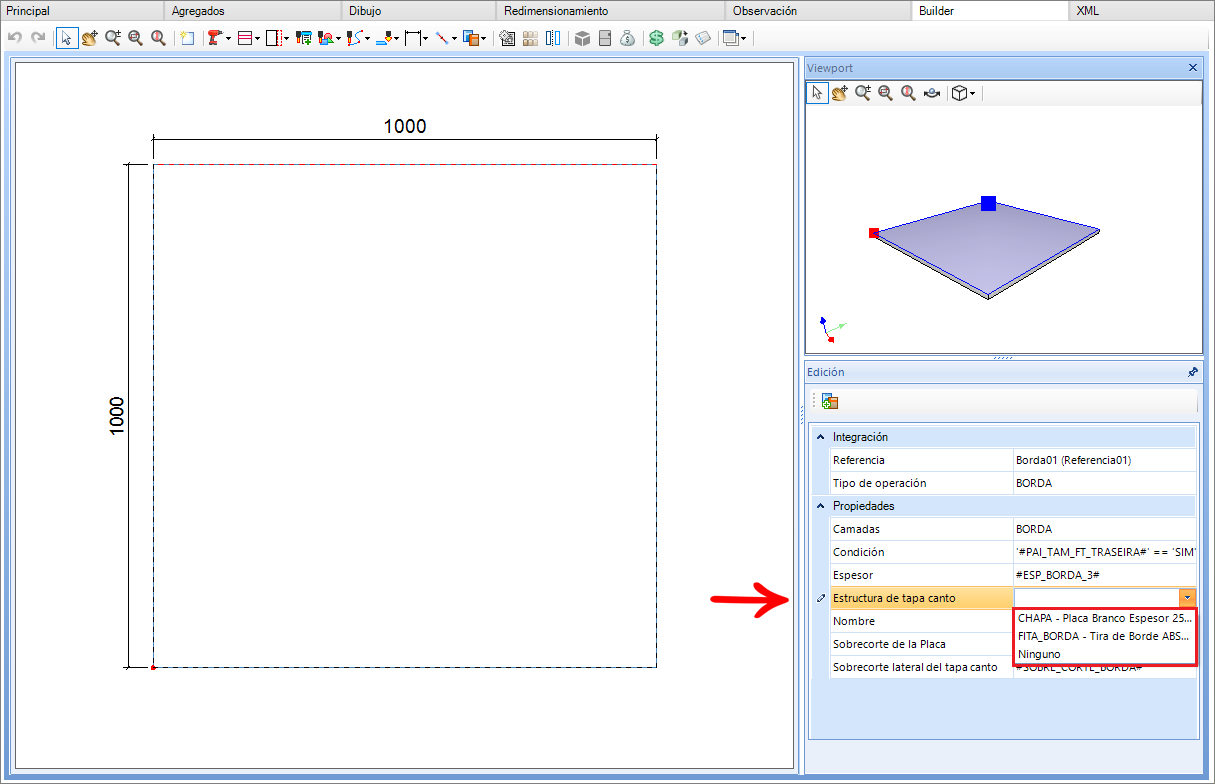The image size is (1215, 784).
Task: Select the pointer tool in main toolbar
Action: click(67, 38)
